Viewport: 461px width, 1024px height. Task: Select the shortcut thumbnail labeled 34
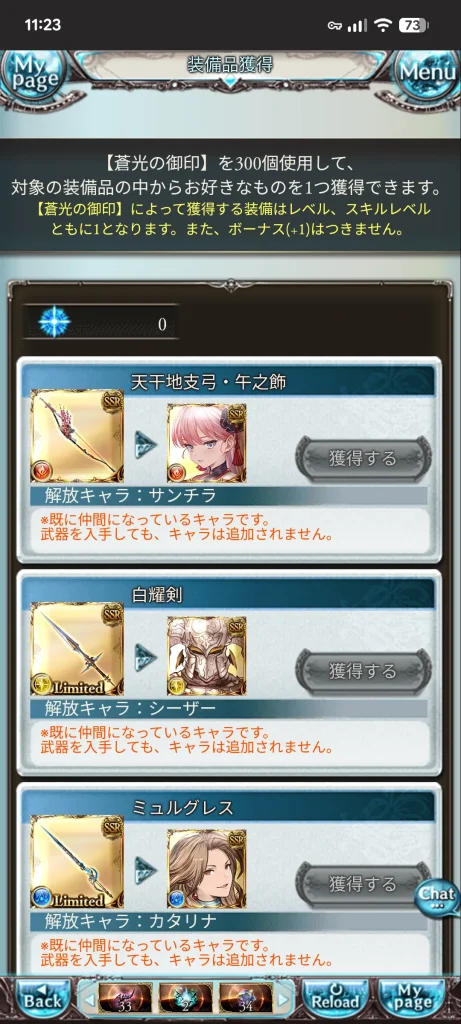(246, 998)
